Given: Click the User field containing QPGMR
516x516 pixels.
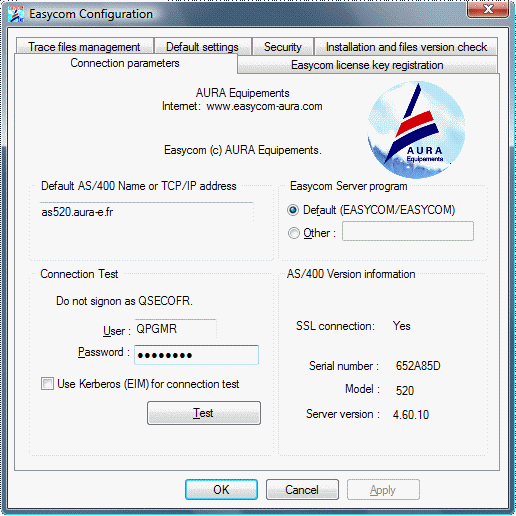Looking at the screenshot, I should tap(175, 329).
